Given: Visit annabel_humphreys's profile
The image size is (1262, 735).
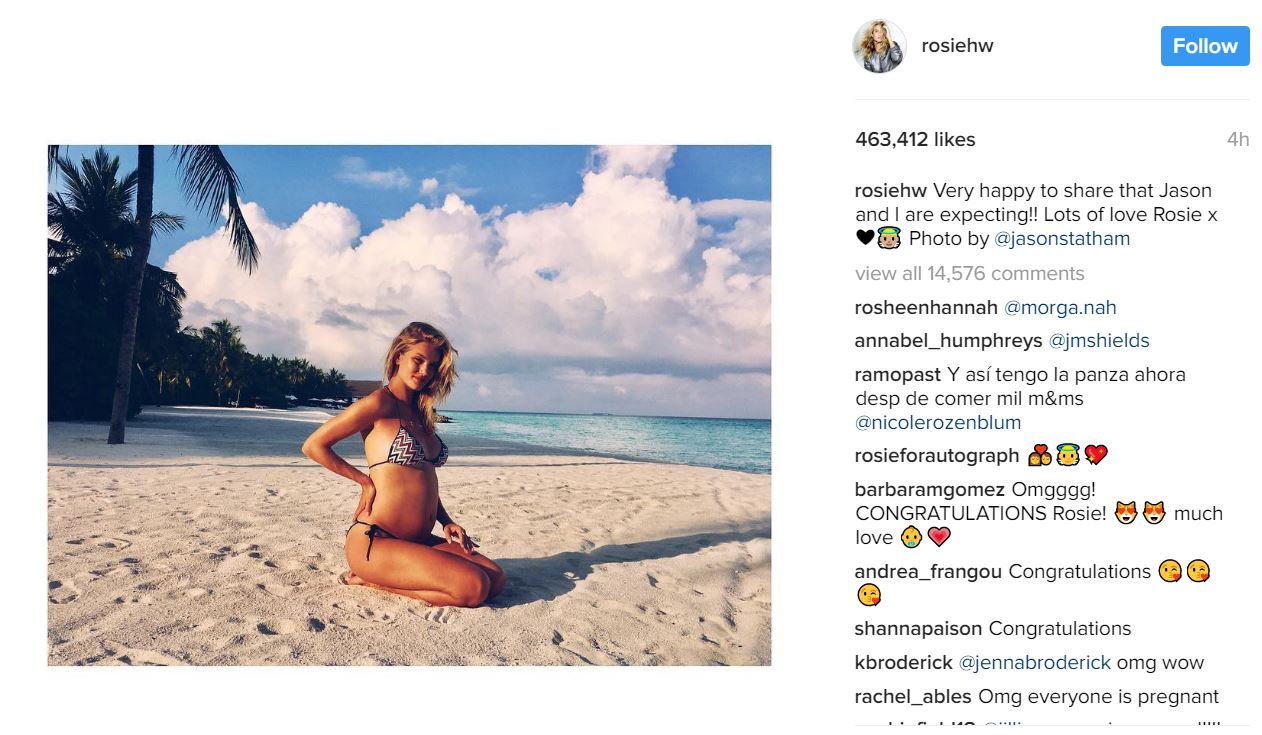Looking at the screenshot, I should pyautogui.click(x=948, y=341).
